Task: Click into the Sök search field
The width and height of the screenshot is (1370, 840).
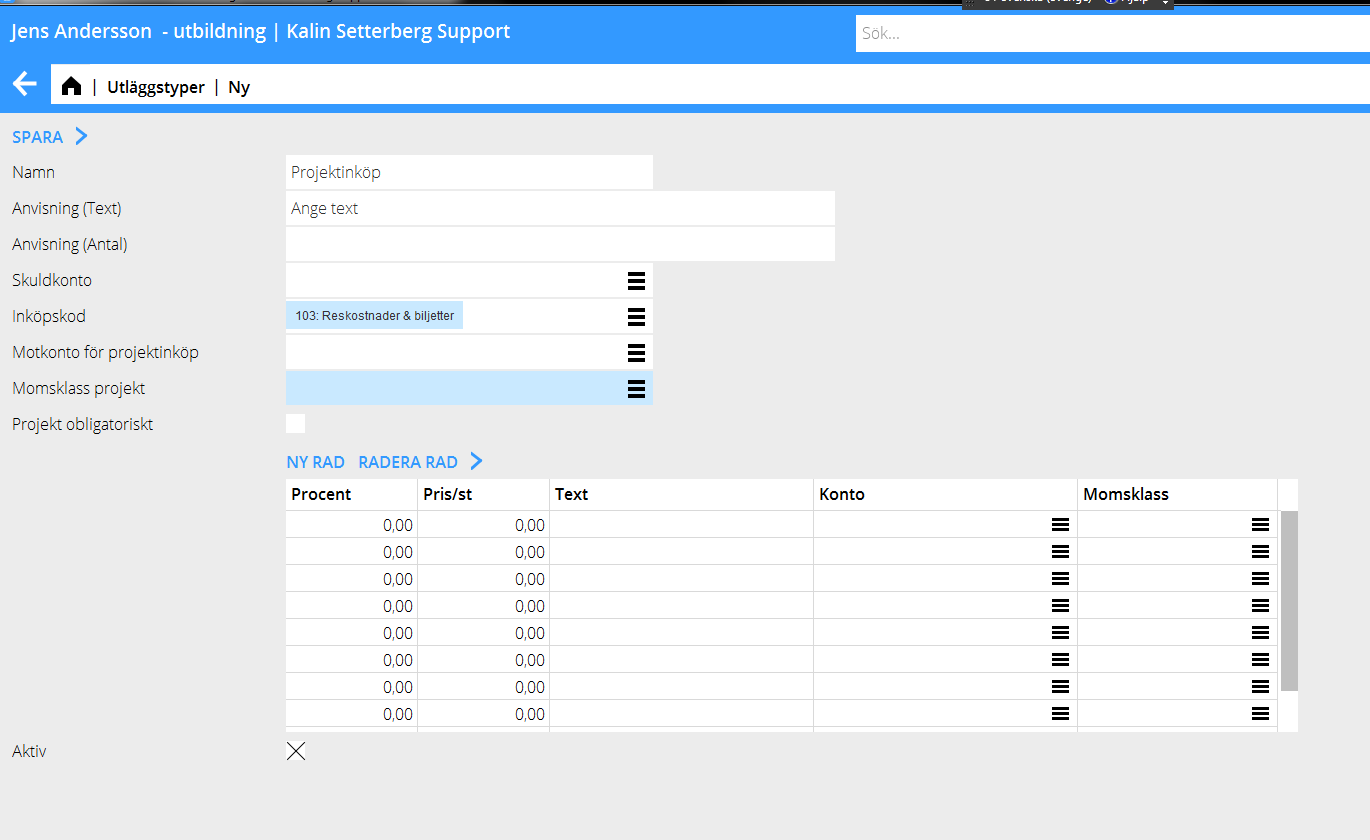Action: pyautogui.click(x=1110, y=34)
